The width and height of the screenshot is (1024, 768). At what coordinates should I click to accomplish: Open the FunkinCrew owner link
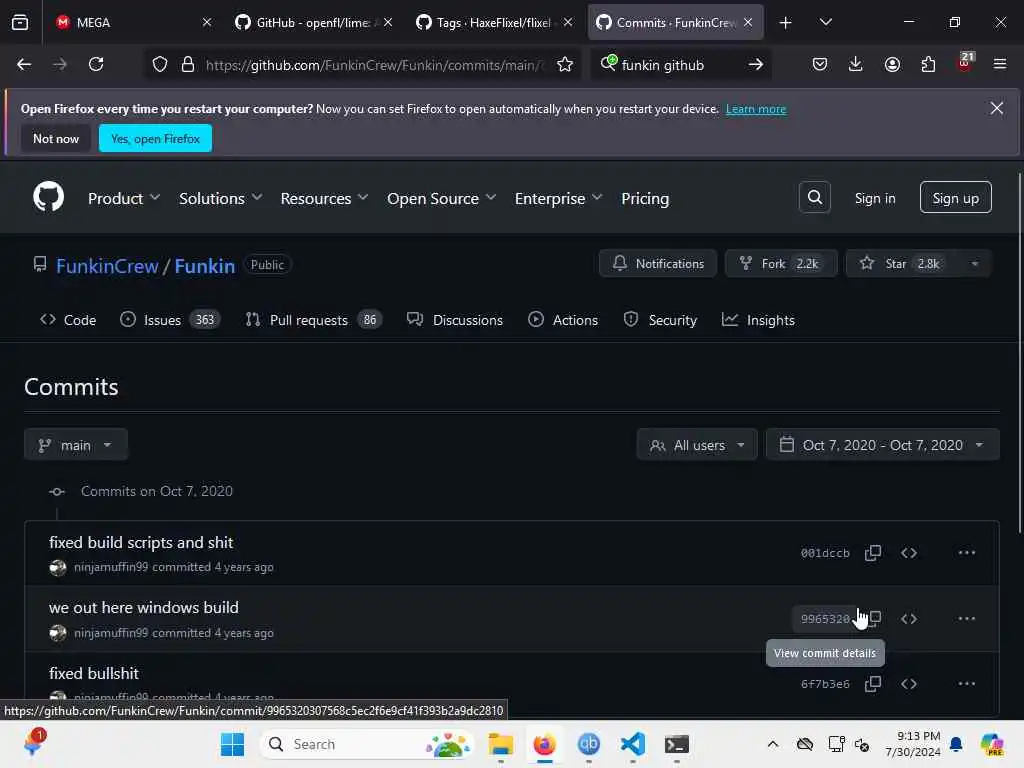(107, 266)
